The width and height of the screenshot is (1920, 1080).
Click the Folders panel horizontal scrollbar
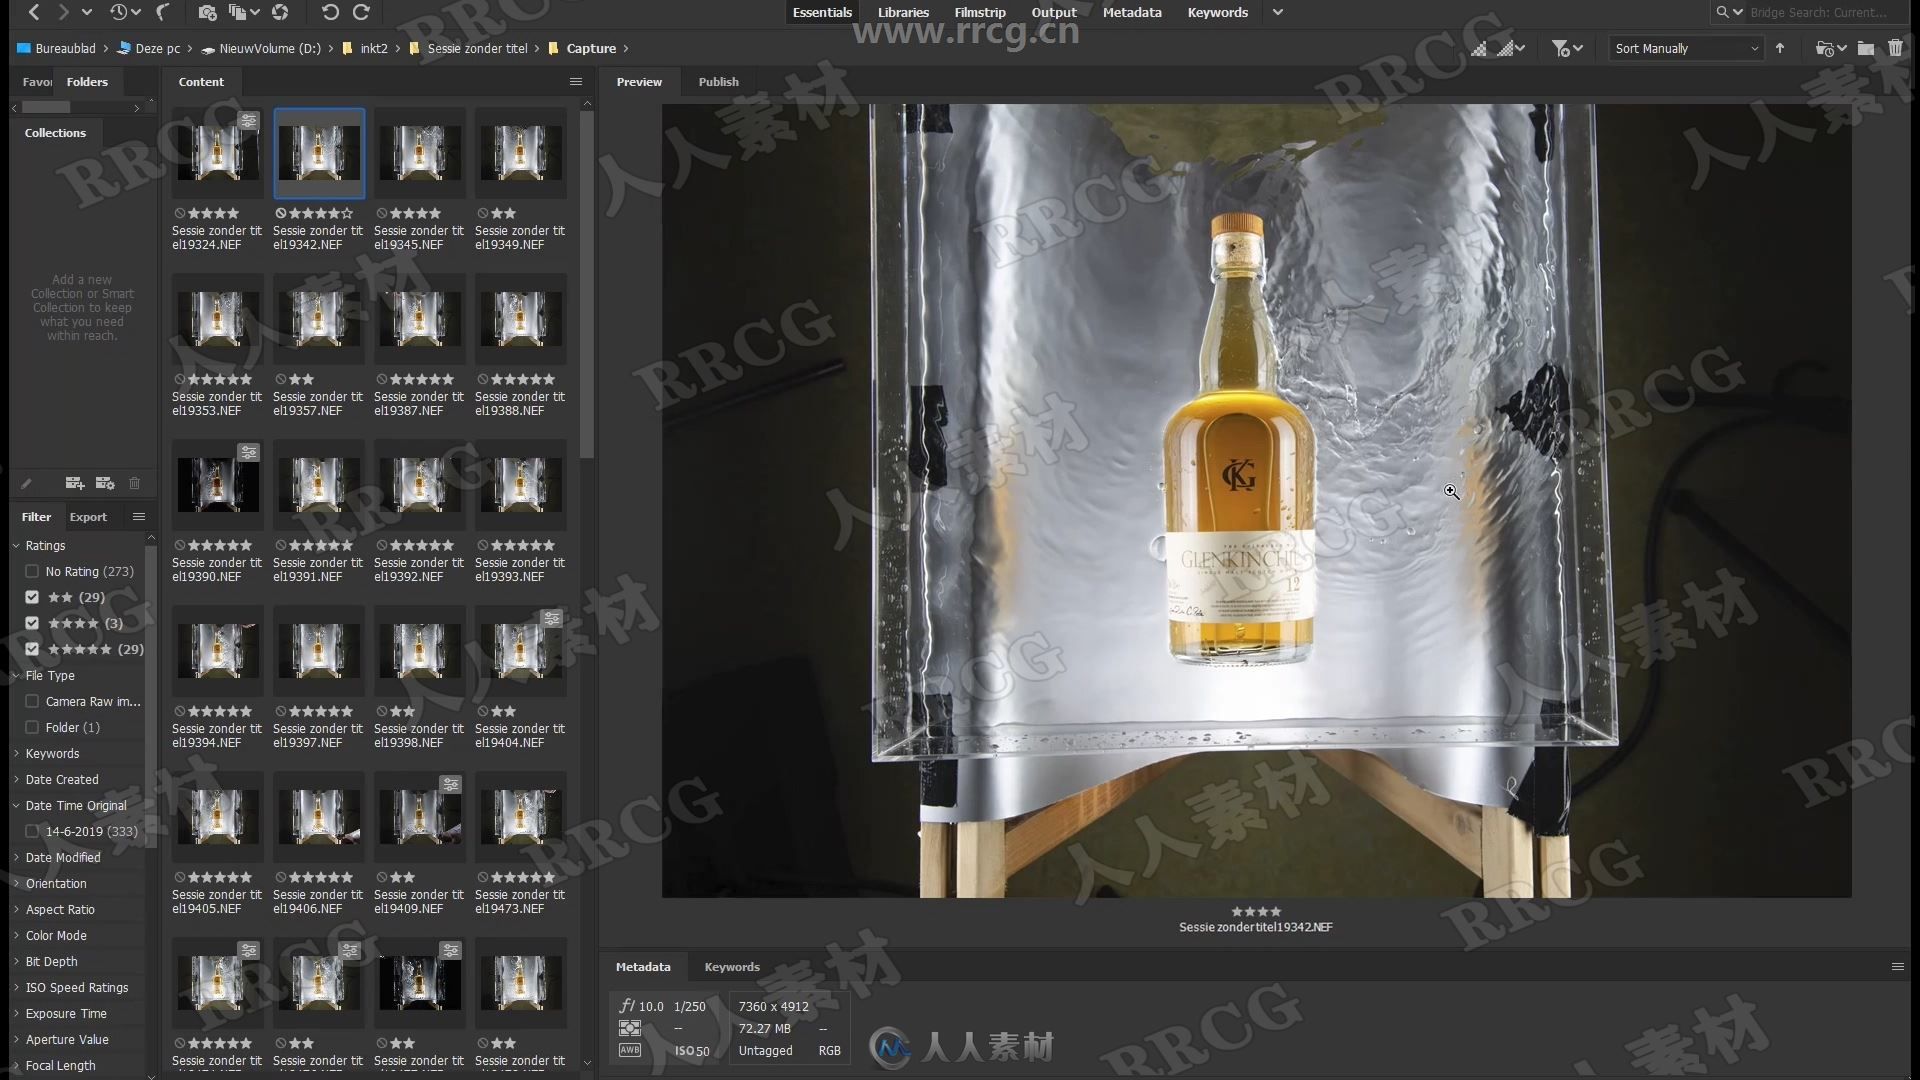click(46, 107)
